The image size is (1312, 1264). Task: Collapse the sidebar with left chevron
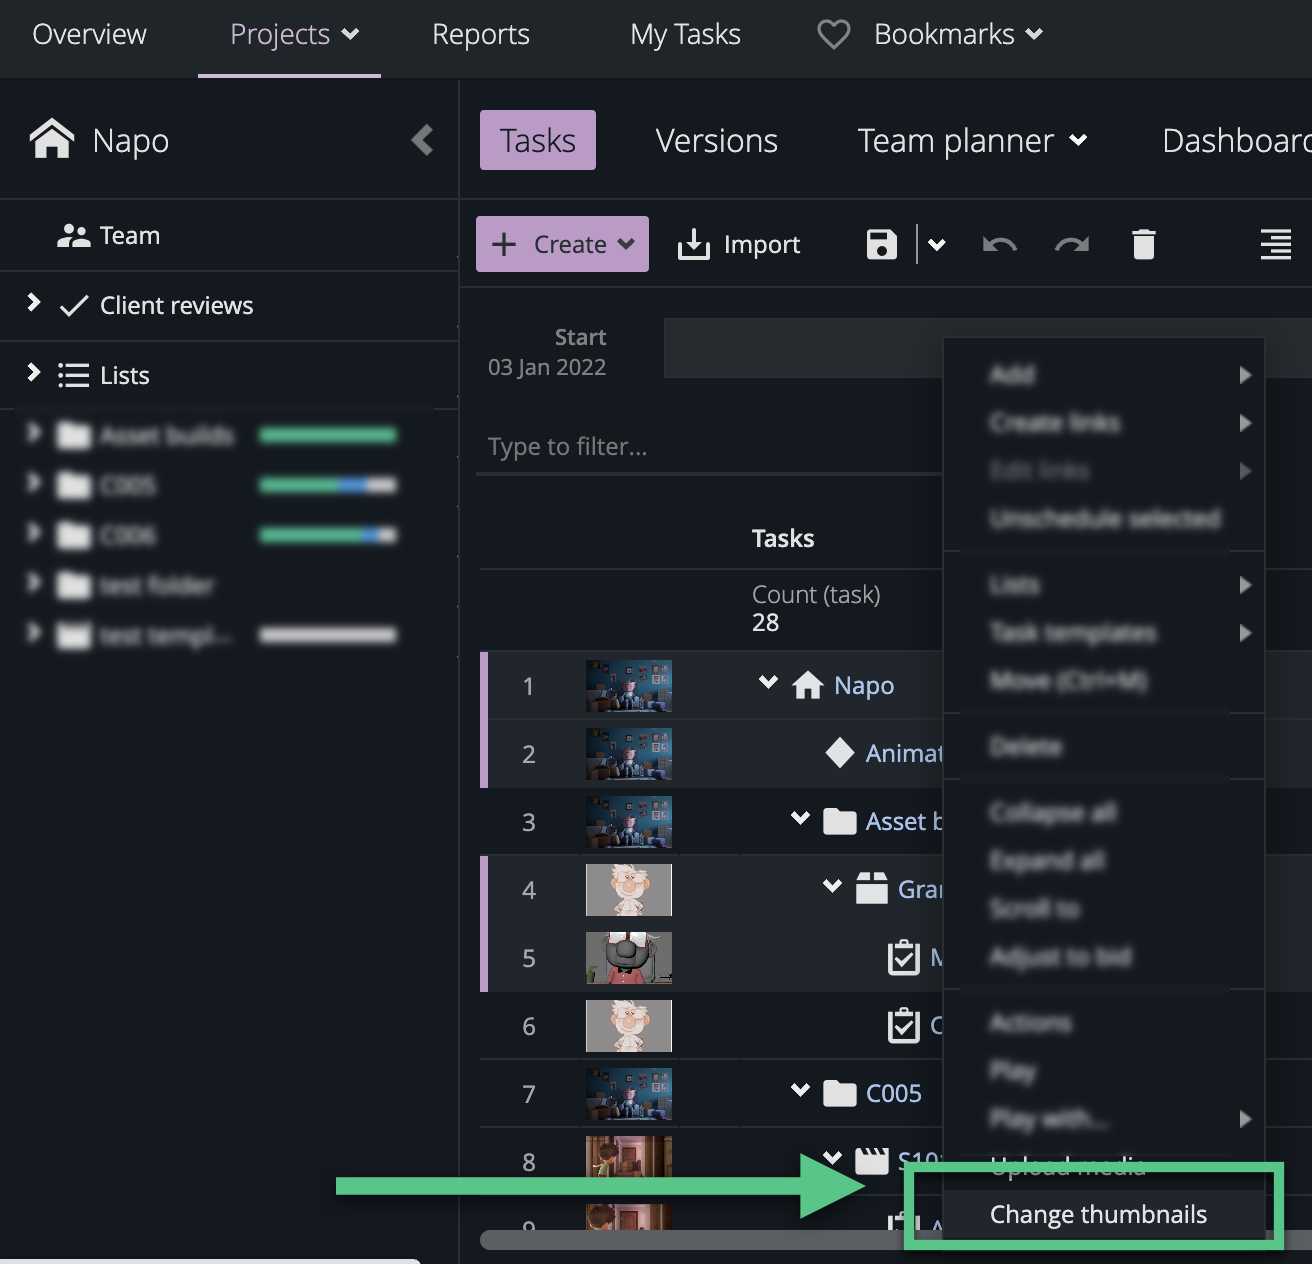422,140
